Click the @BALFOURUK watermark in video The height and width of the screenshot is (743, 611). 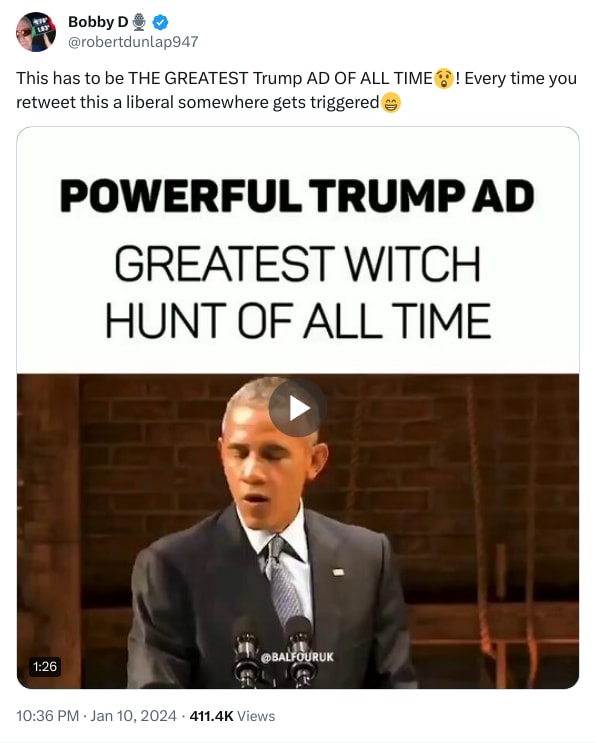click(297, 657)
